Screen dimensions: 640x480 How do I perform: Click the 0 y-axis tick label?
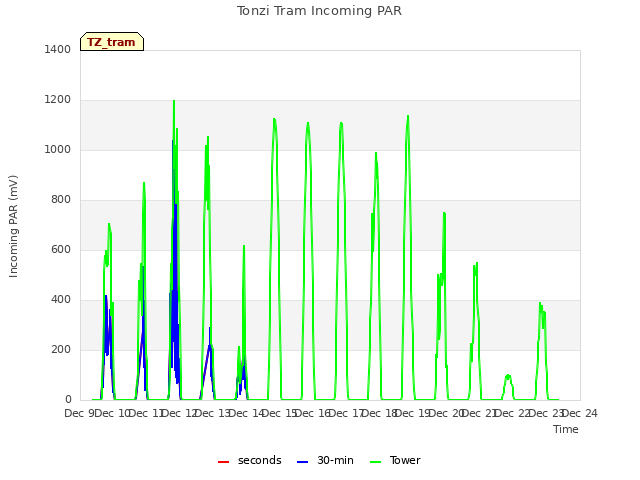68,400
